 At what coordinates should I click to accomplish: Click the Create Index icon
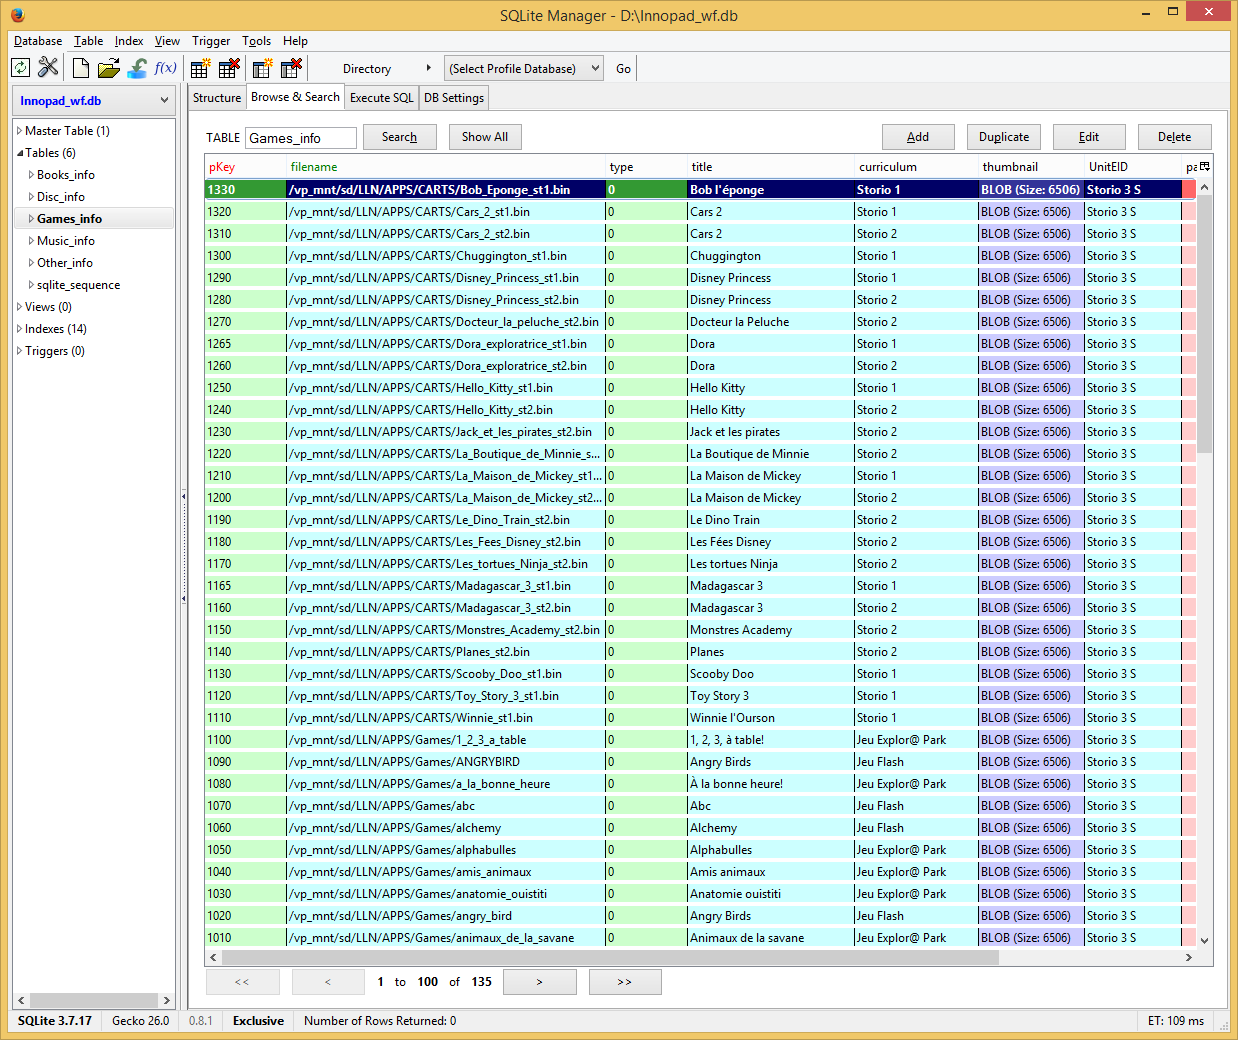coord(263,68)
